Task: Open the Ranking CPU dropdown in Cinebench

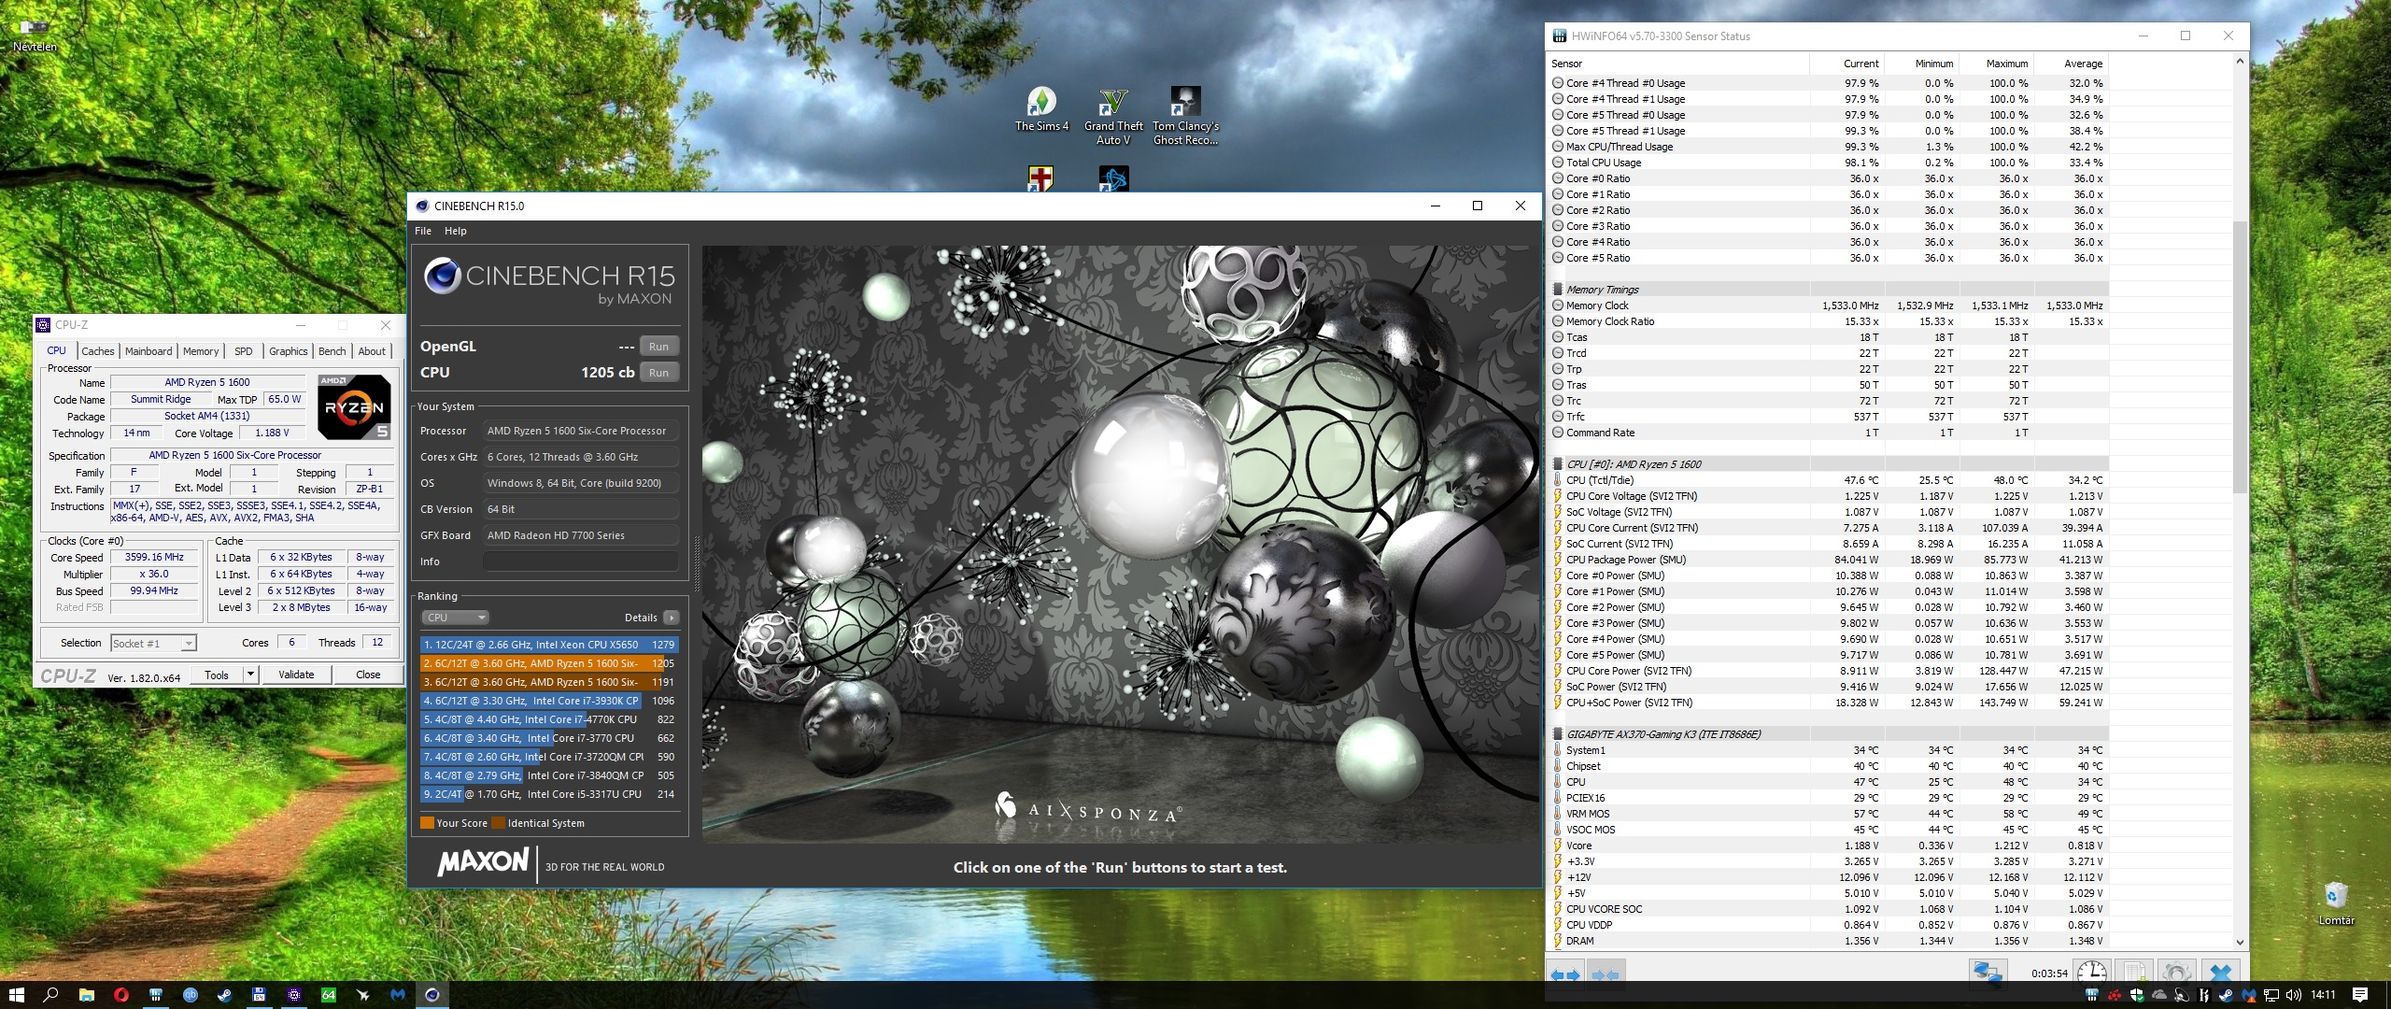Action: [455, 617]
